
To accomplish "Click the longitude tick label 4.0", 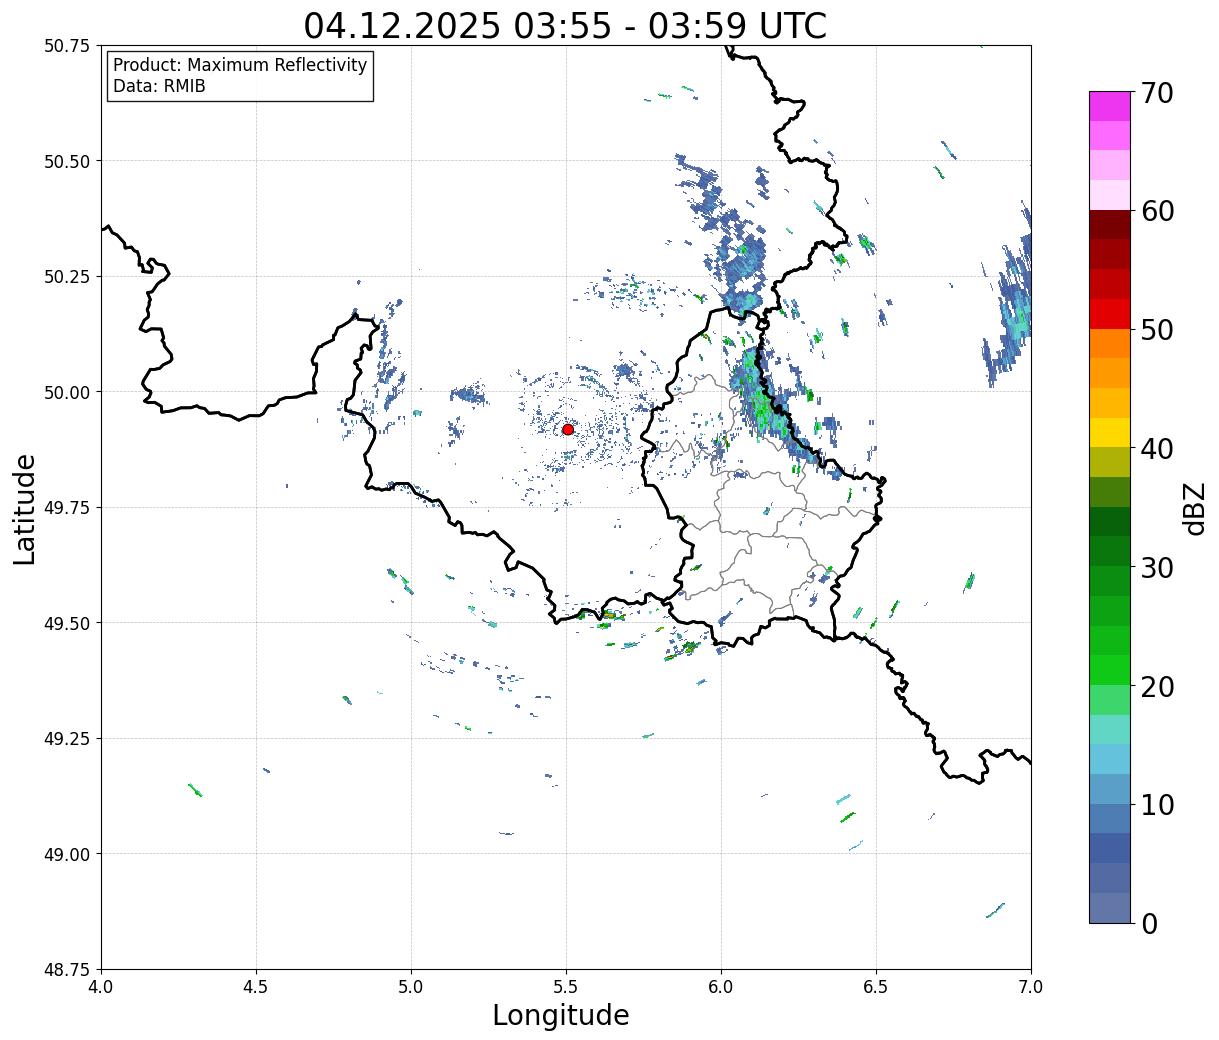I will (x=101, y=987).
